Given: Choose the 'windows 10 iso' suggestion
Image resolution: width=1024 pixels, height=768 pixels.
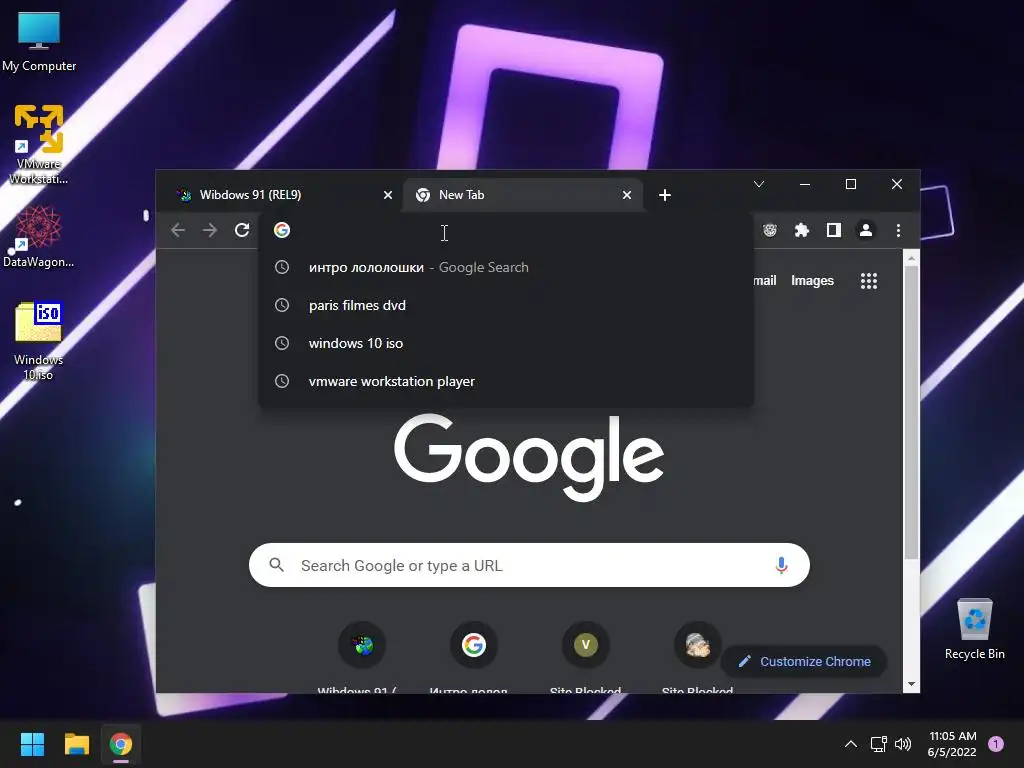Looking at the screenshot, I should pyautogui.click(x=506, y=343).
